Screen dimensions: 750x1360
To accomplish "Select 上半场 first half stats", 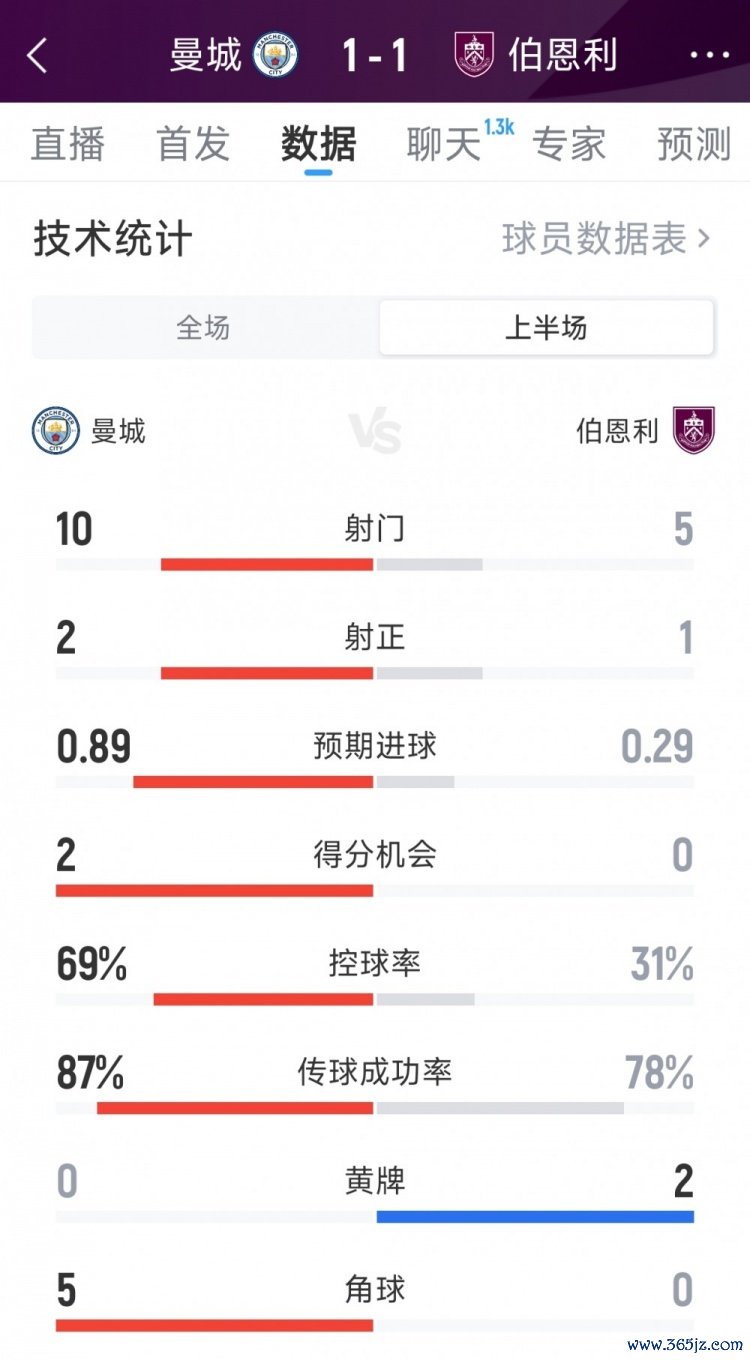I will coord(546,327).
